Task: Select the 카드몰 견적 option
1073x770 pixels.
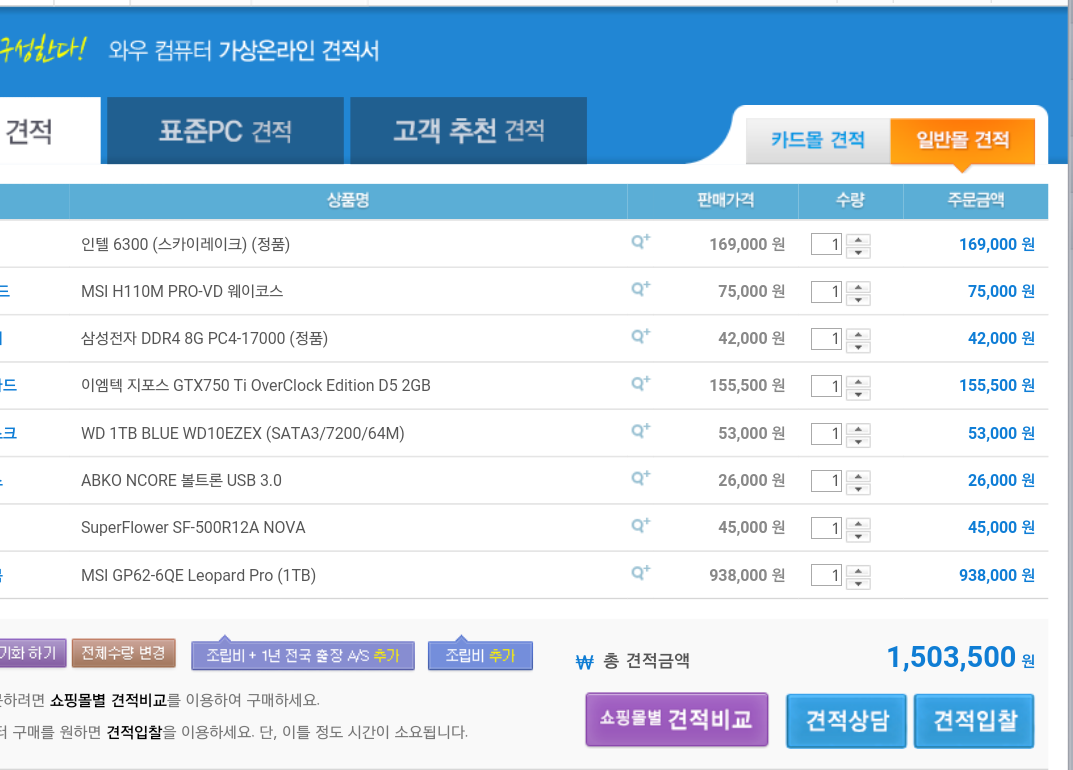Action: 818,140
